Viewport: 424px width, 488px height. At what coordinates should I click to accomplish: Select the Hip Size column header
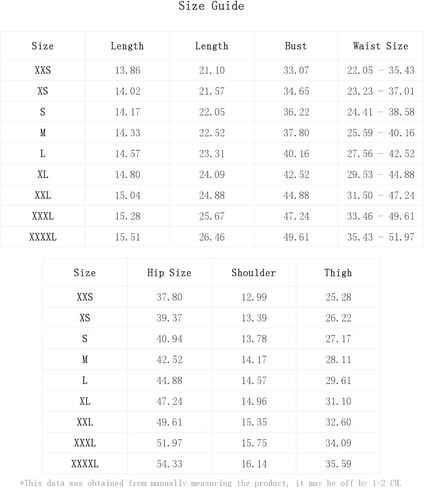169,273
